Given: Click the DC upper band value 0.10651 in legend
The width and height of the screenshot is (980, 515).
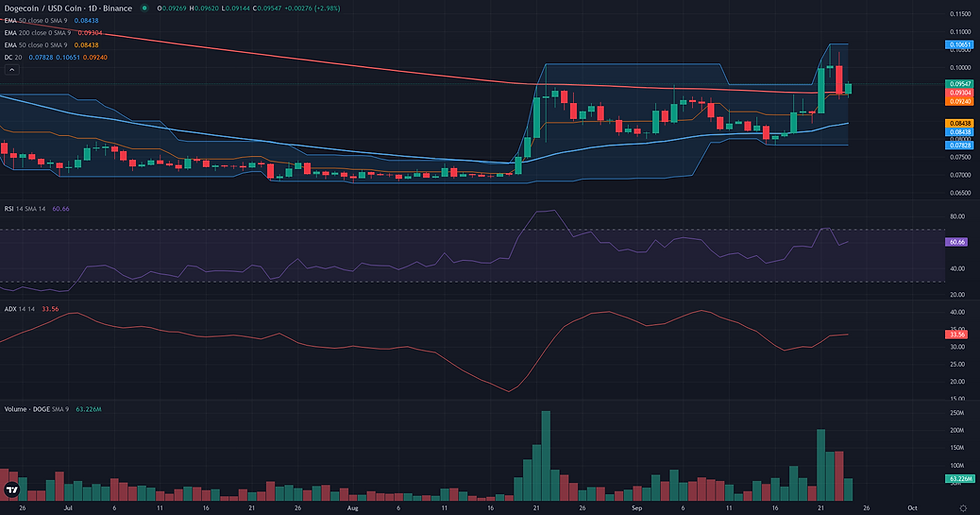Looking at the screenshot, I should click(x=68, y=58).
